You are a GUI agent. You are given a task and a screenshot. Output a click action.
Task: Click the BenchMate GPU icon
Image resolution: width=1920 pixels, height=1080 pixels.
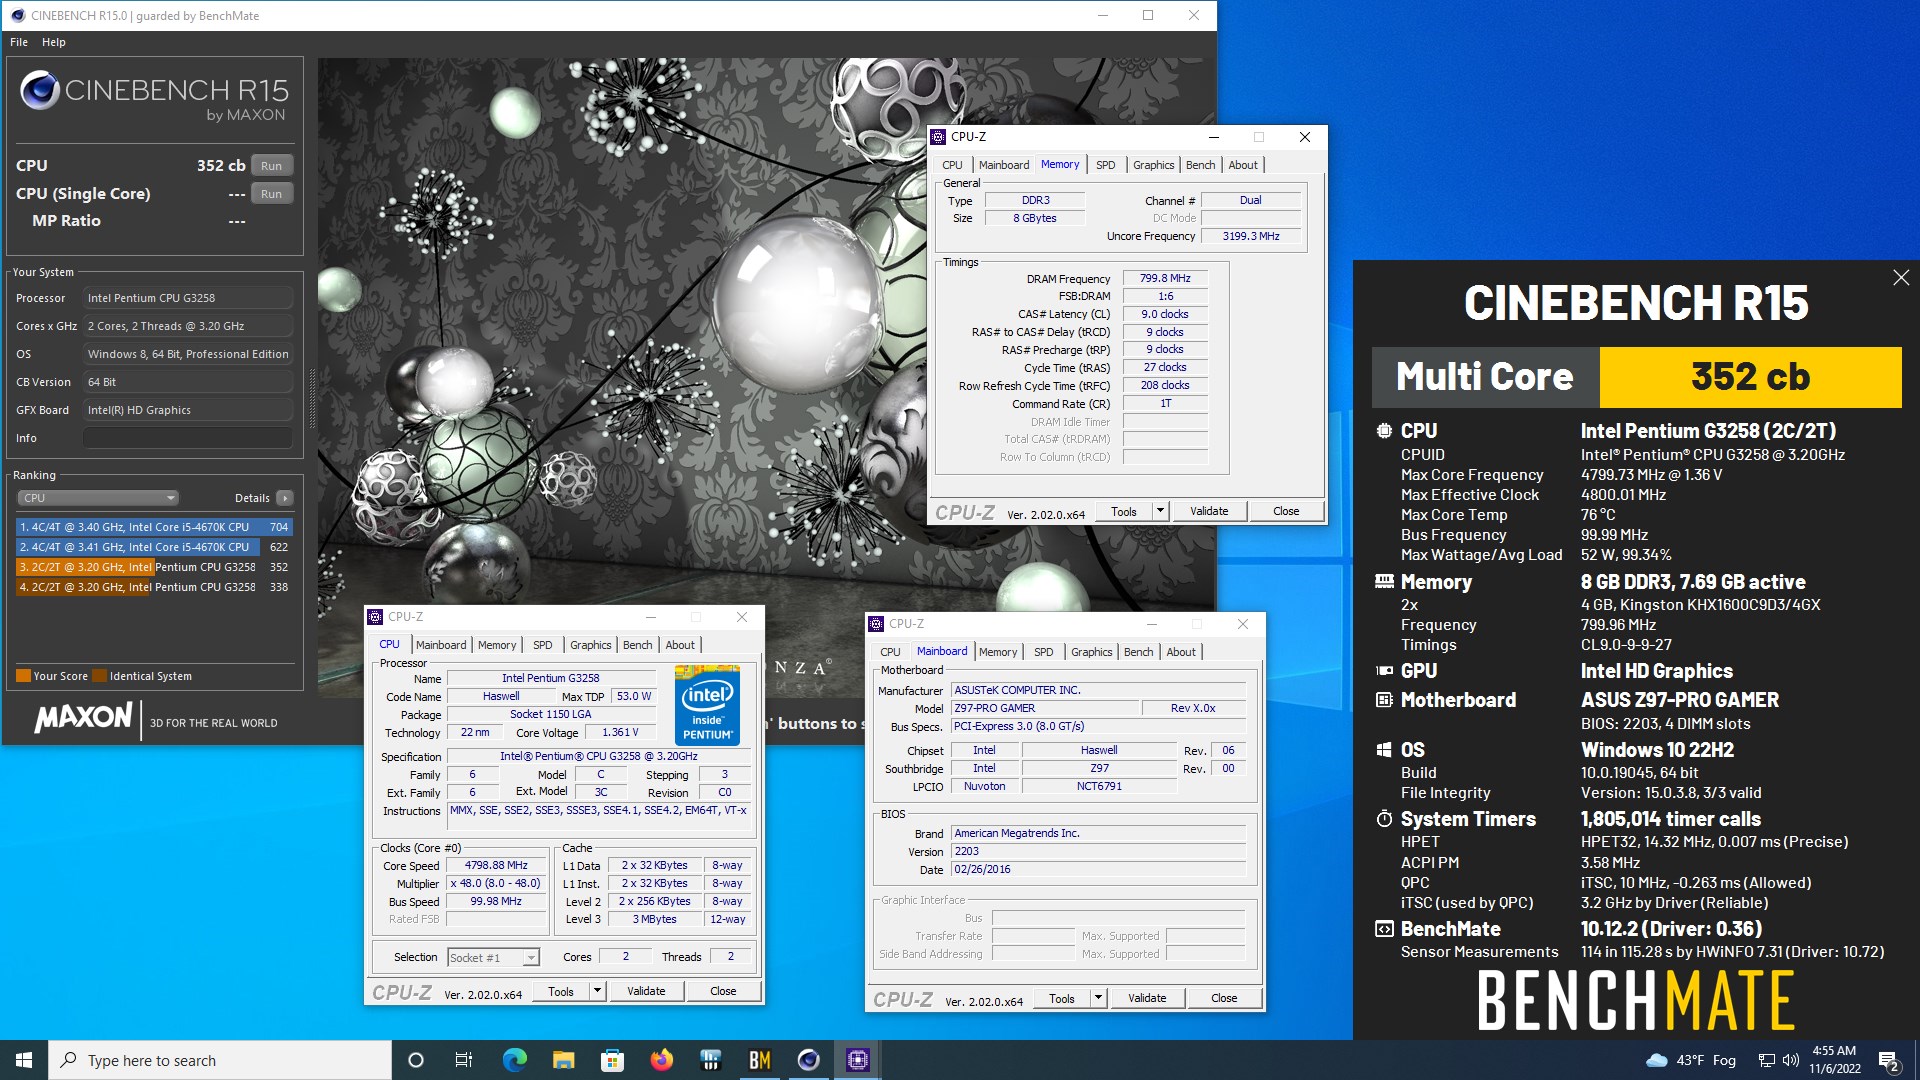tap(1384, 671)
